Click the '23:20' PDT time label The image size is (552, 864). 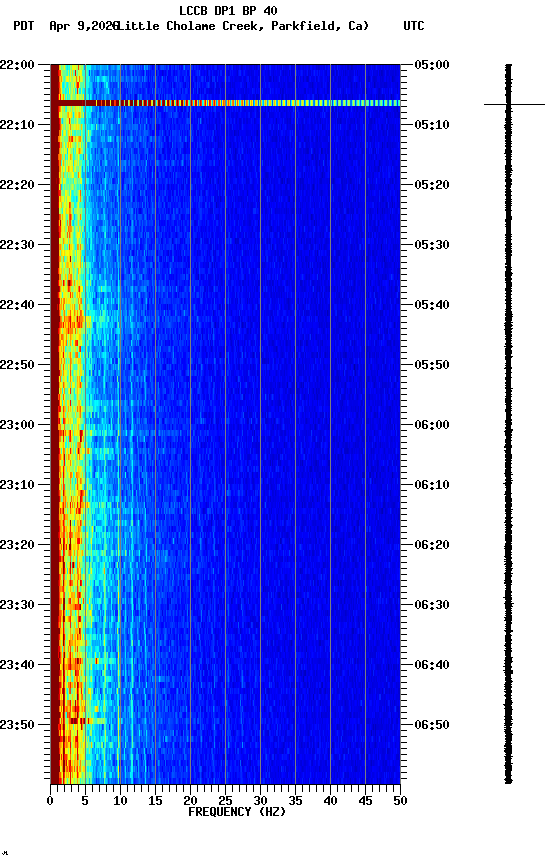17,546
